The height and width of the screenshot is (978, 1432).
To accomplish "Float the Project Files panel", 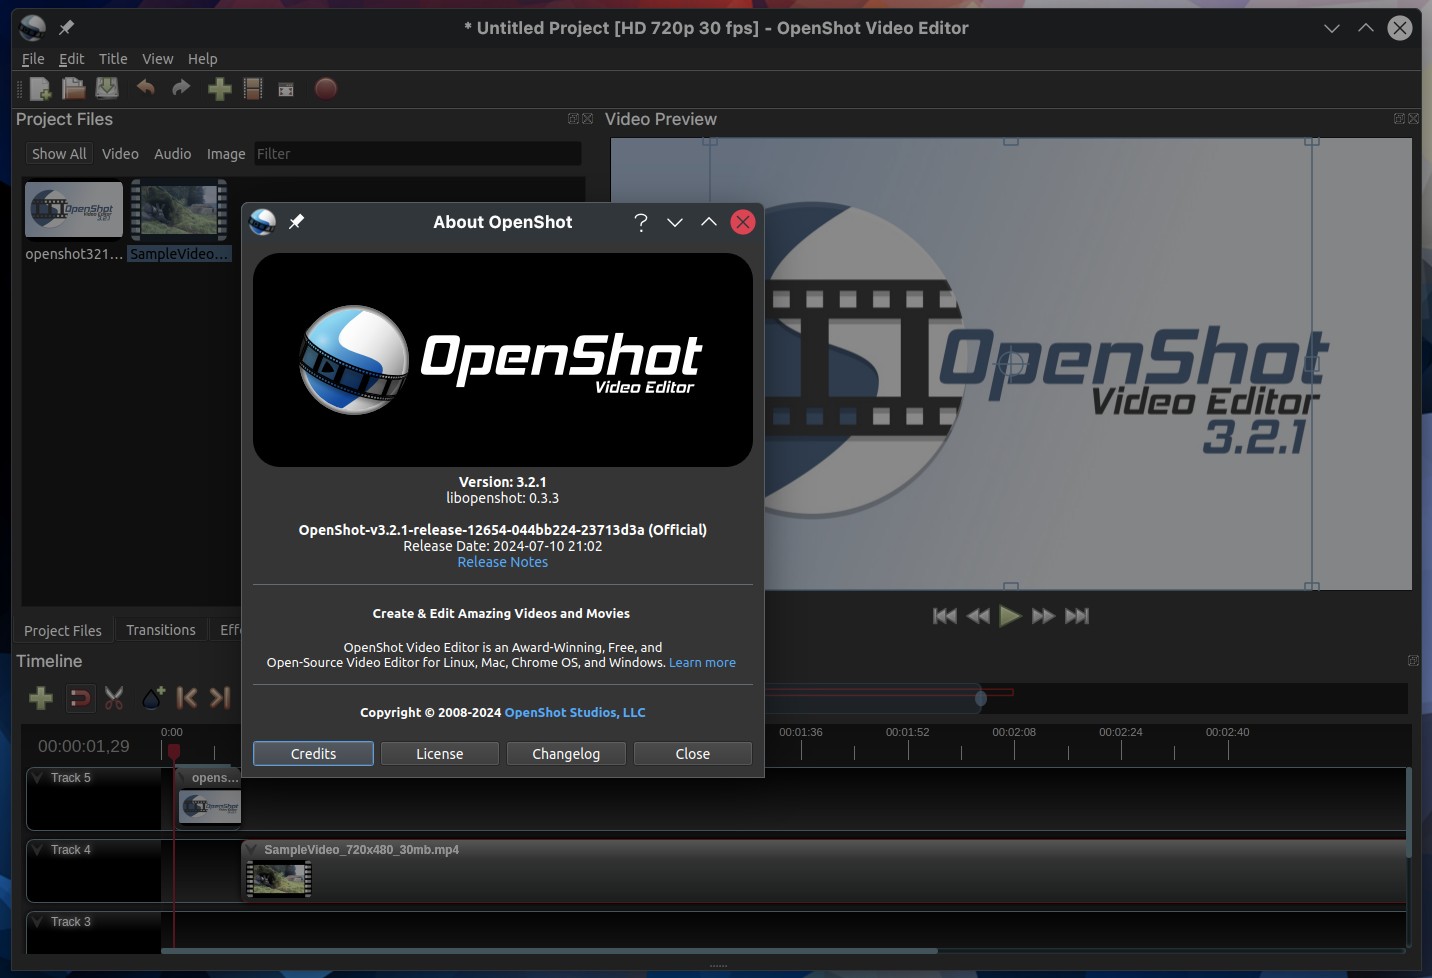I will [573, 119].
